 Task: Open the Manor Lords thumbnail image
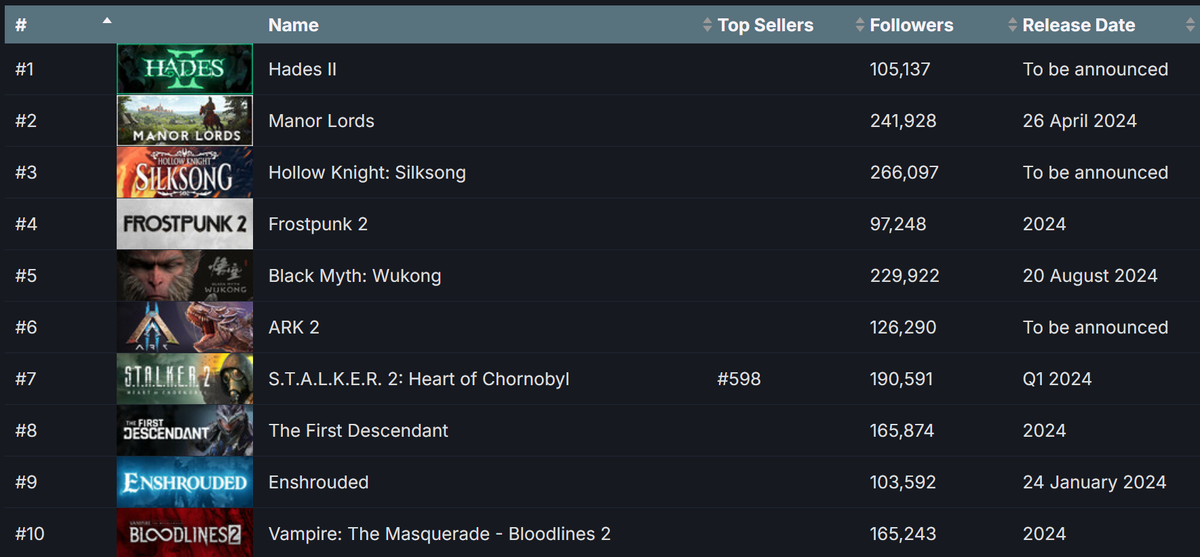(x=185, y=121)
